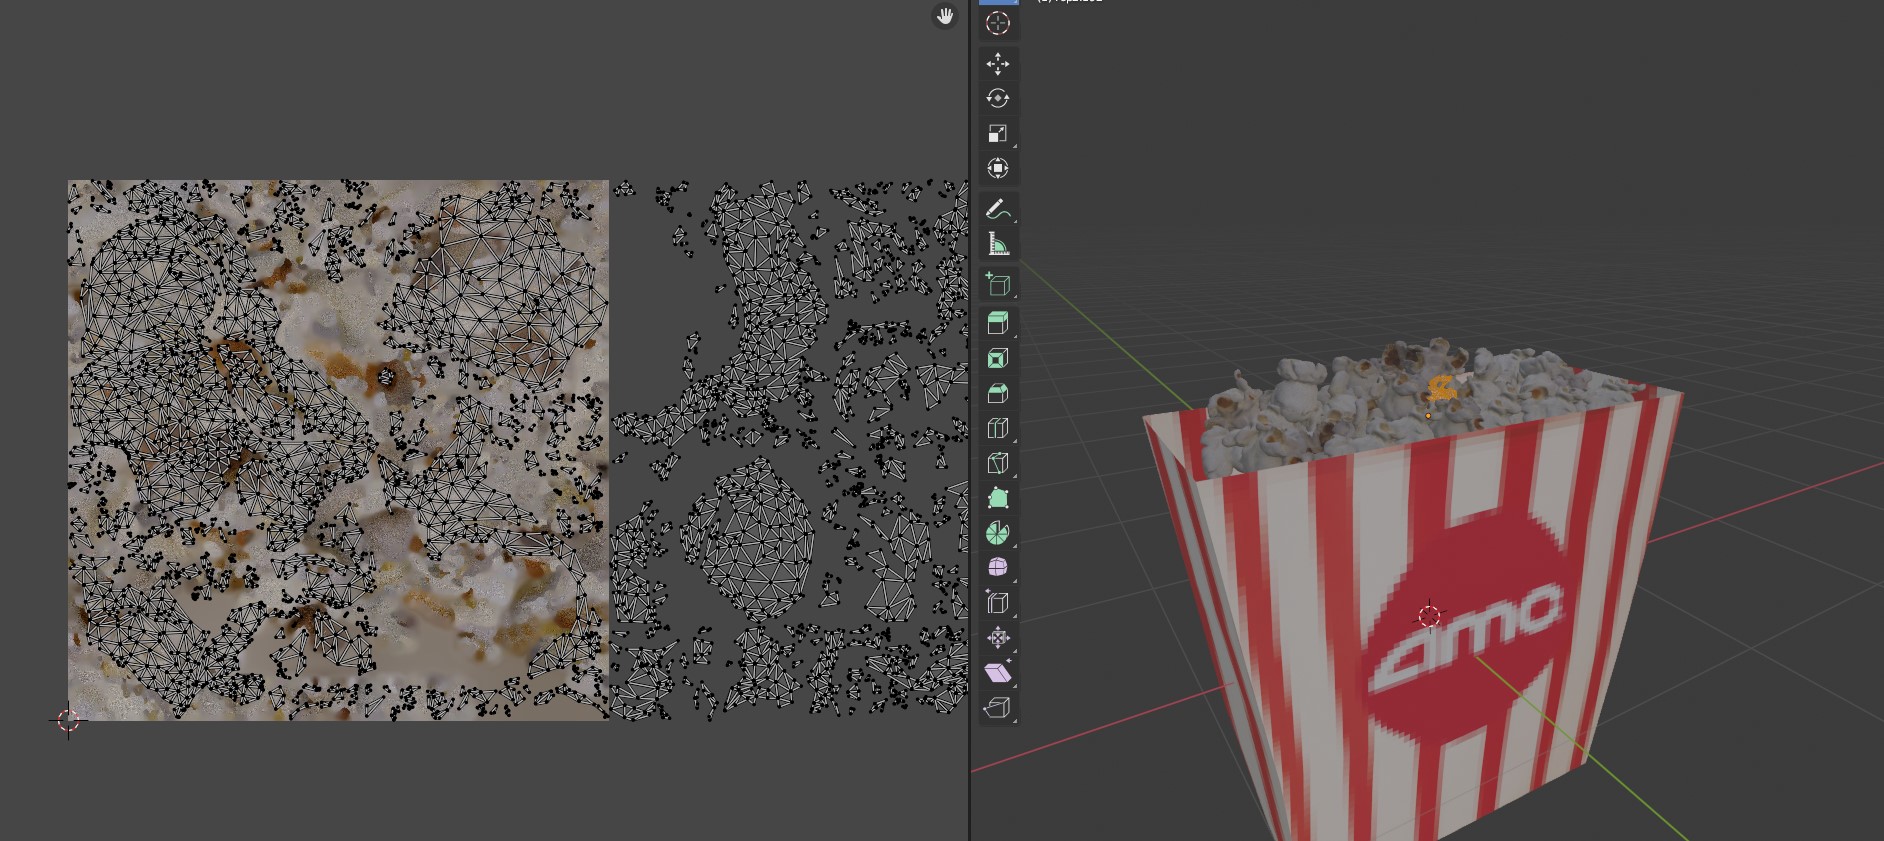Viewport: 1884px width, 841px height.
Task: Select the Measure ruler tool
Action: [997, 244]
